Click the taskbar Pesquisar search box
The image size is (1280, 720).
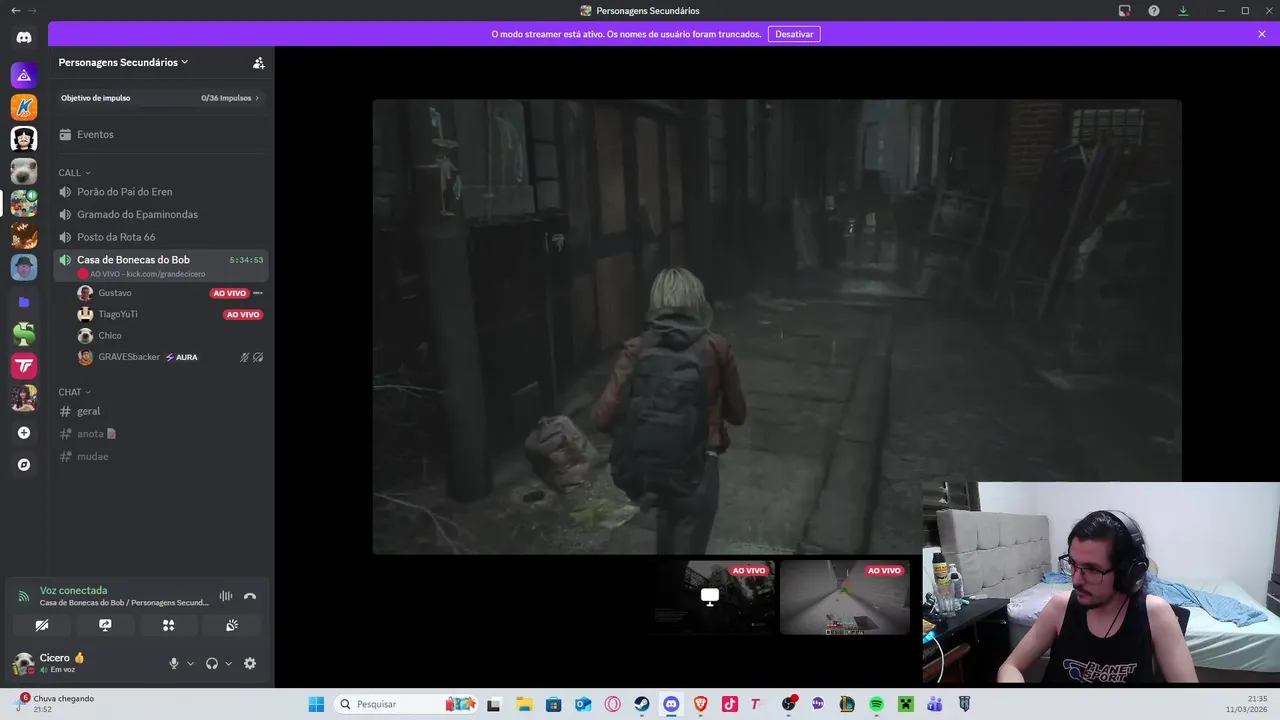(x=406, y=704)
